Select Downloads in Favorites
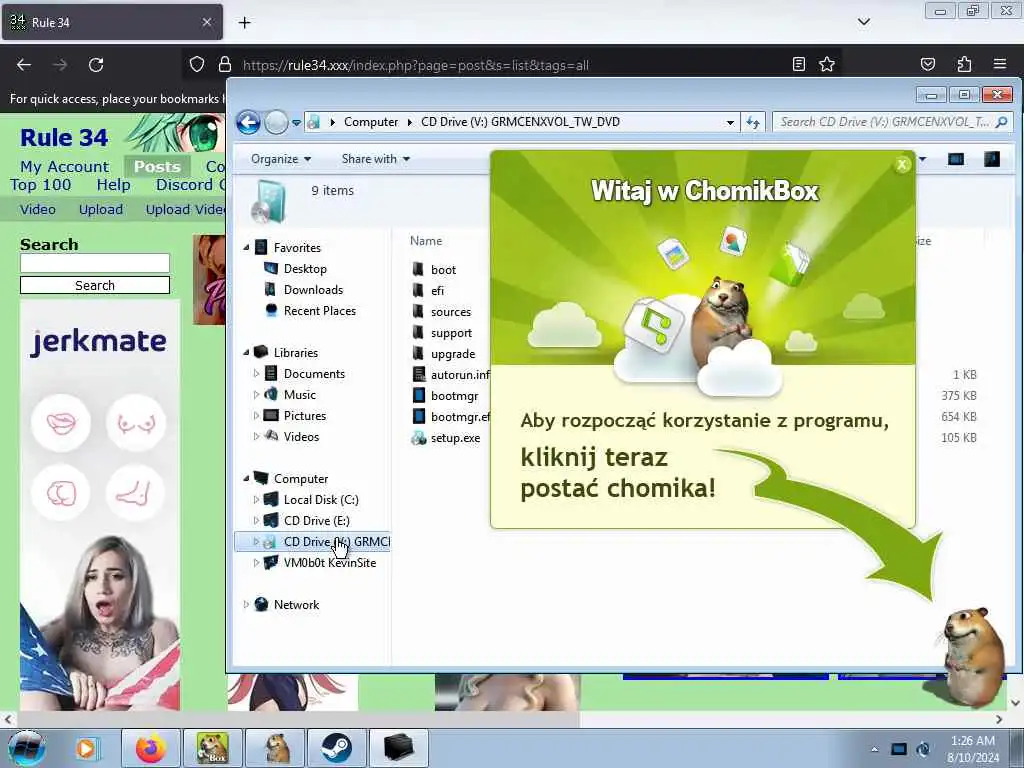This screenshot has height=768, width=1024. tap(313, 289)
